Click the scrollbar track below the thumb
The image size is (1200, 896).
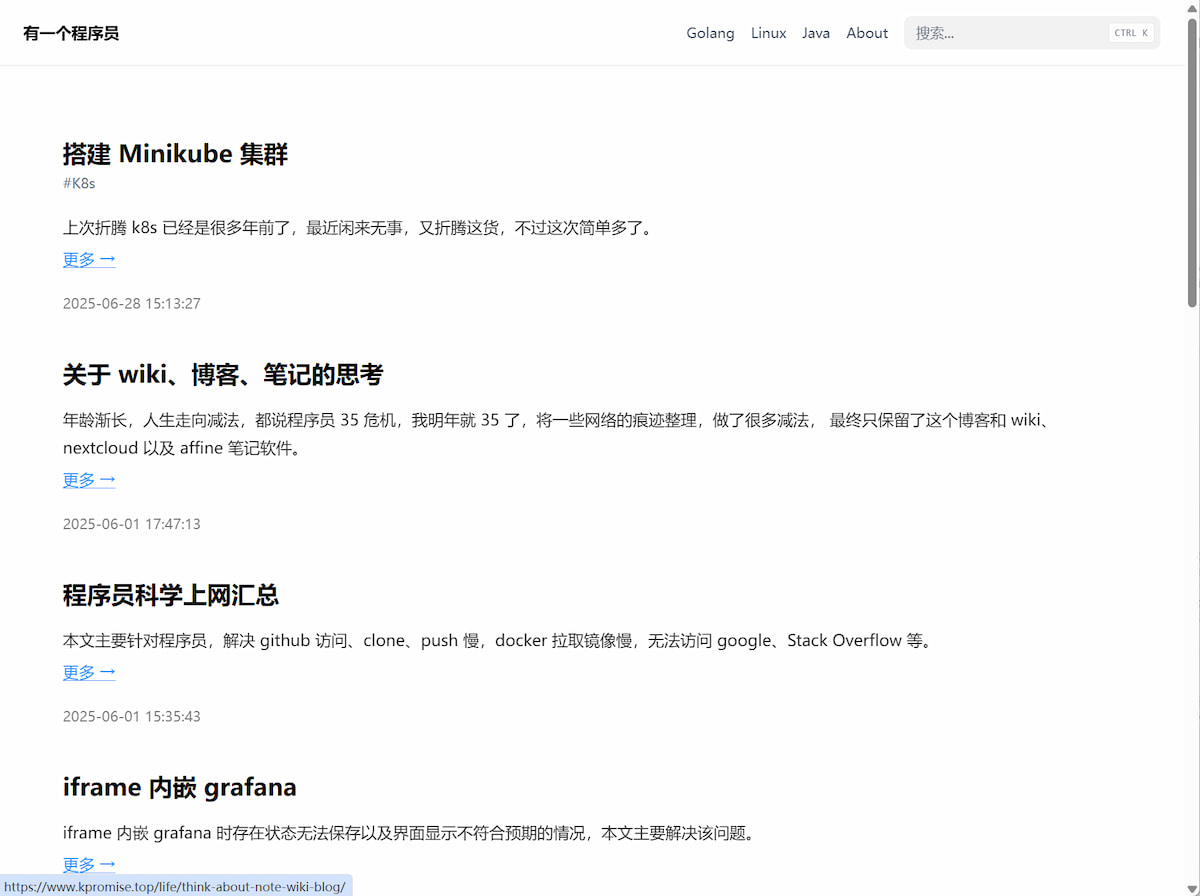point(1192,600)
